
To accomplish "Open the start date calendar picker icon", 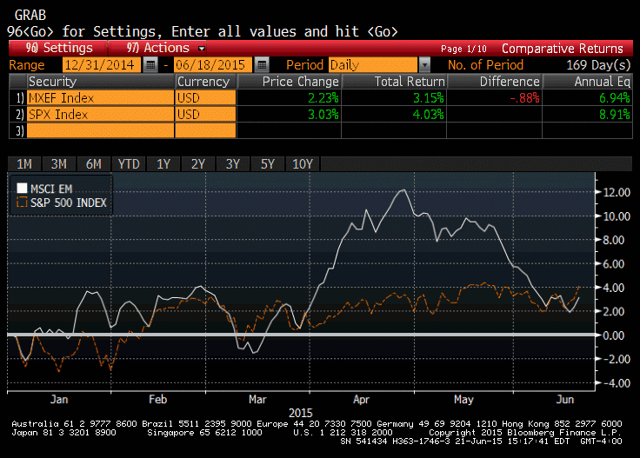I will tap(150, 64).
